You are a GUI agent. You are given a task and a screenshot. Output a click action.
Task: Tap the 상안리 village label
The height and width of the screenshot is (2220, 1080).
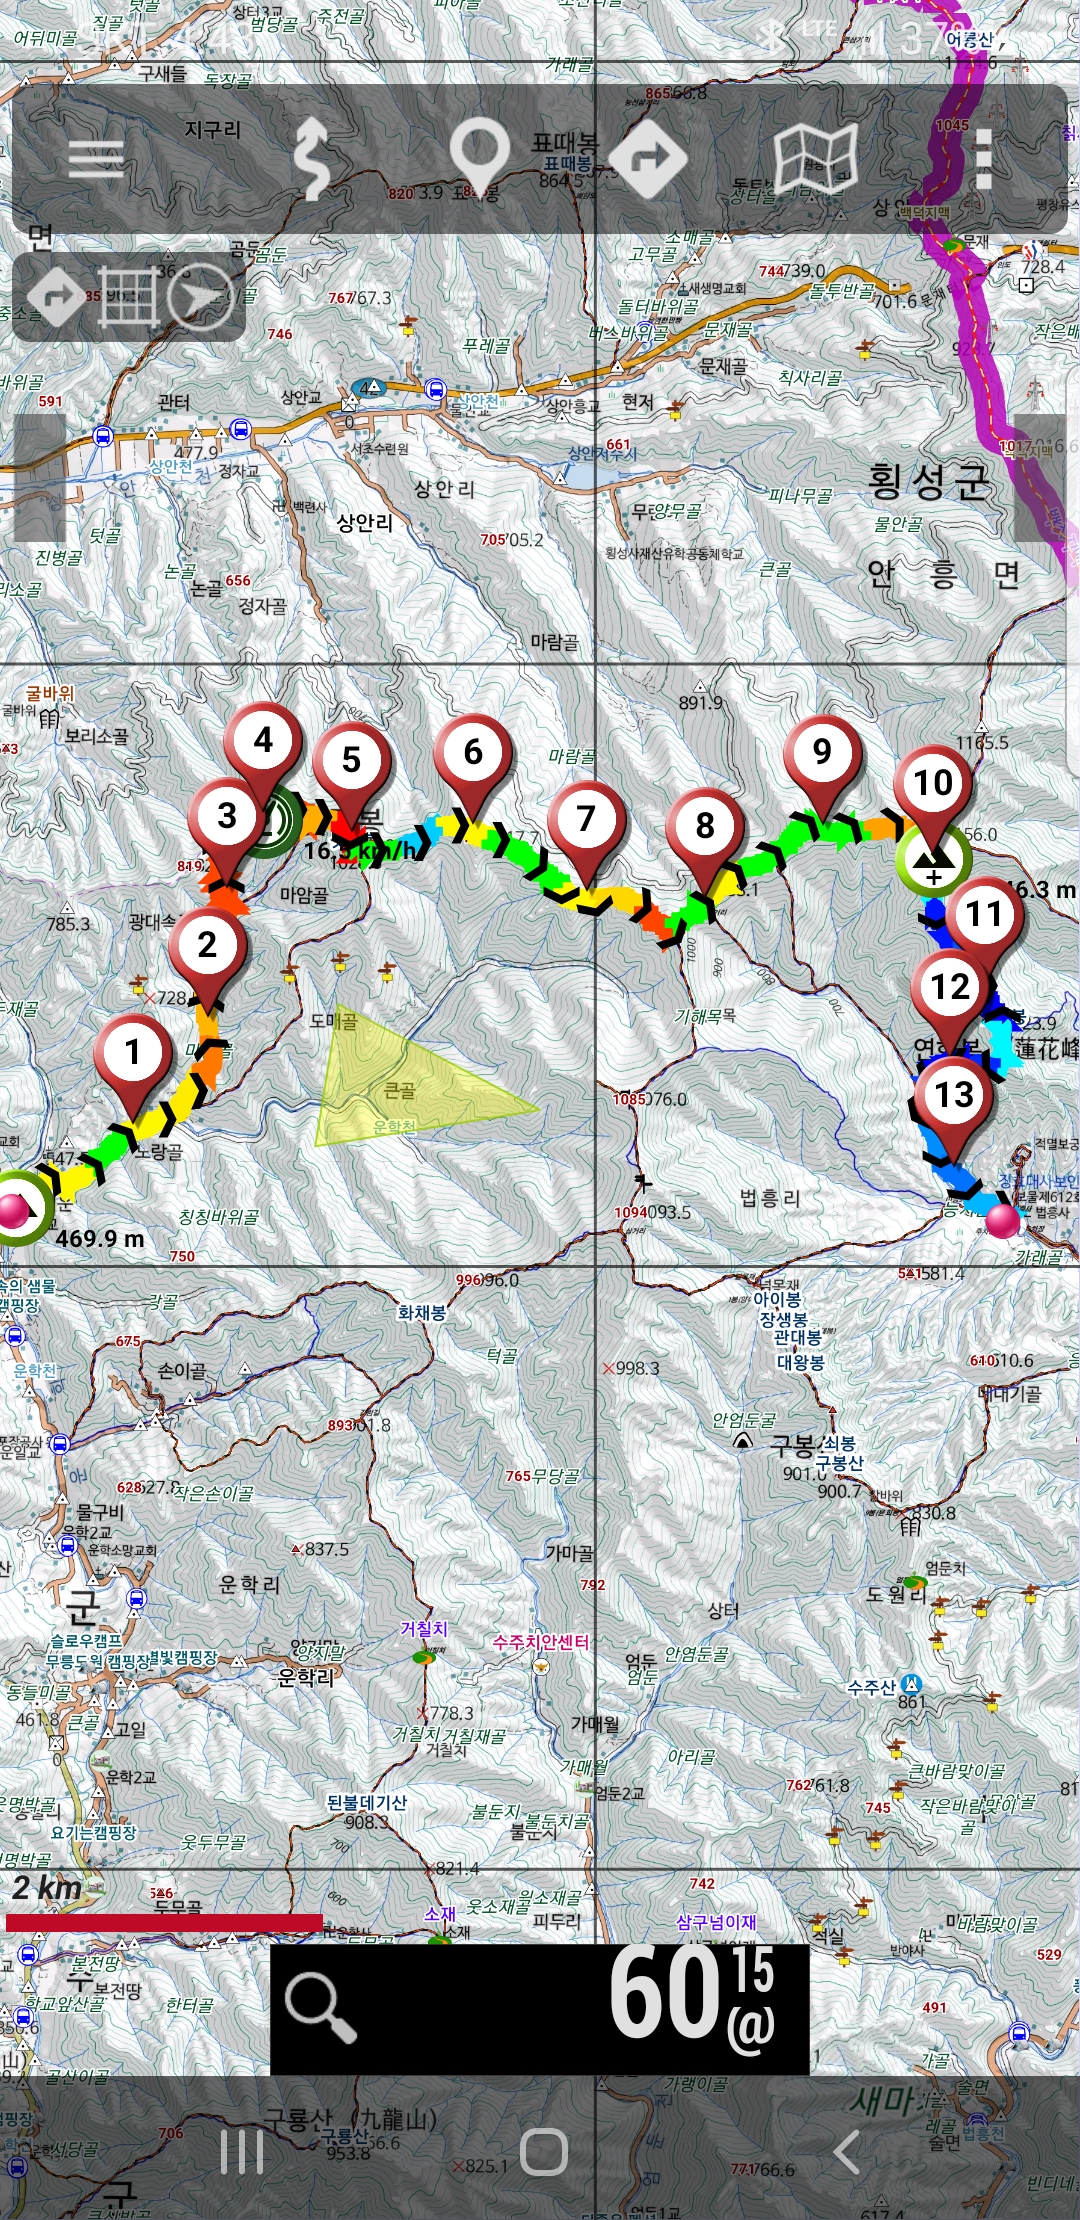click(x=364, y=523)
